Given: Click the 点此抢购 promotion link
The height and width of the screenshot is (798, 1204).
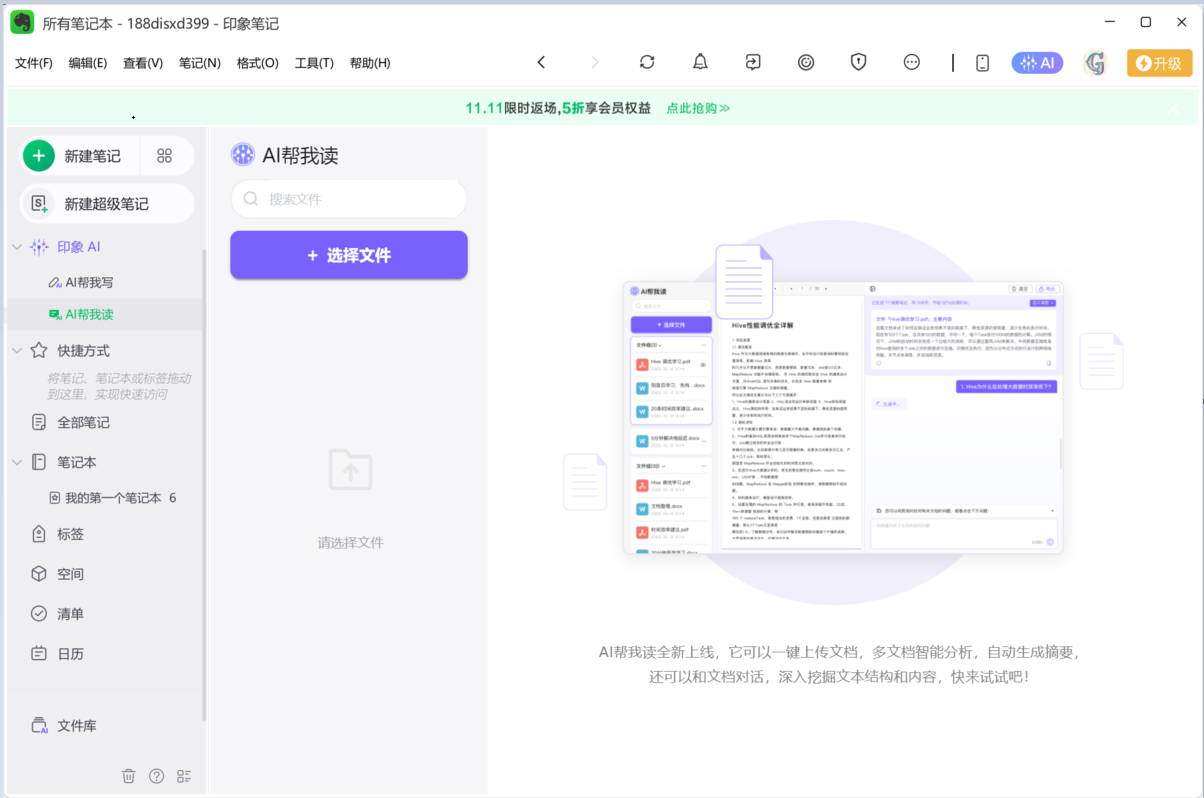Looking at the screenshot, I should [x=698, y=108].
